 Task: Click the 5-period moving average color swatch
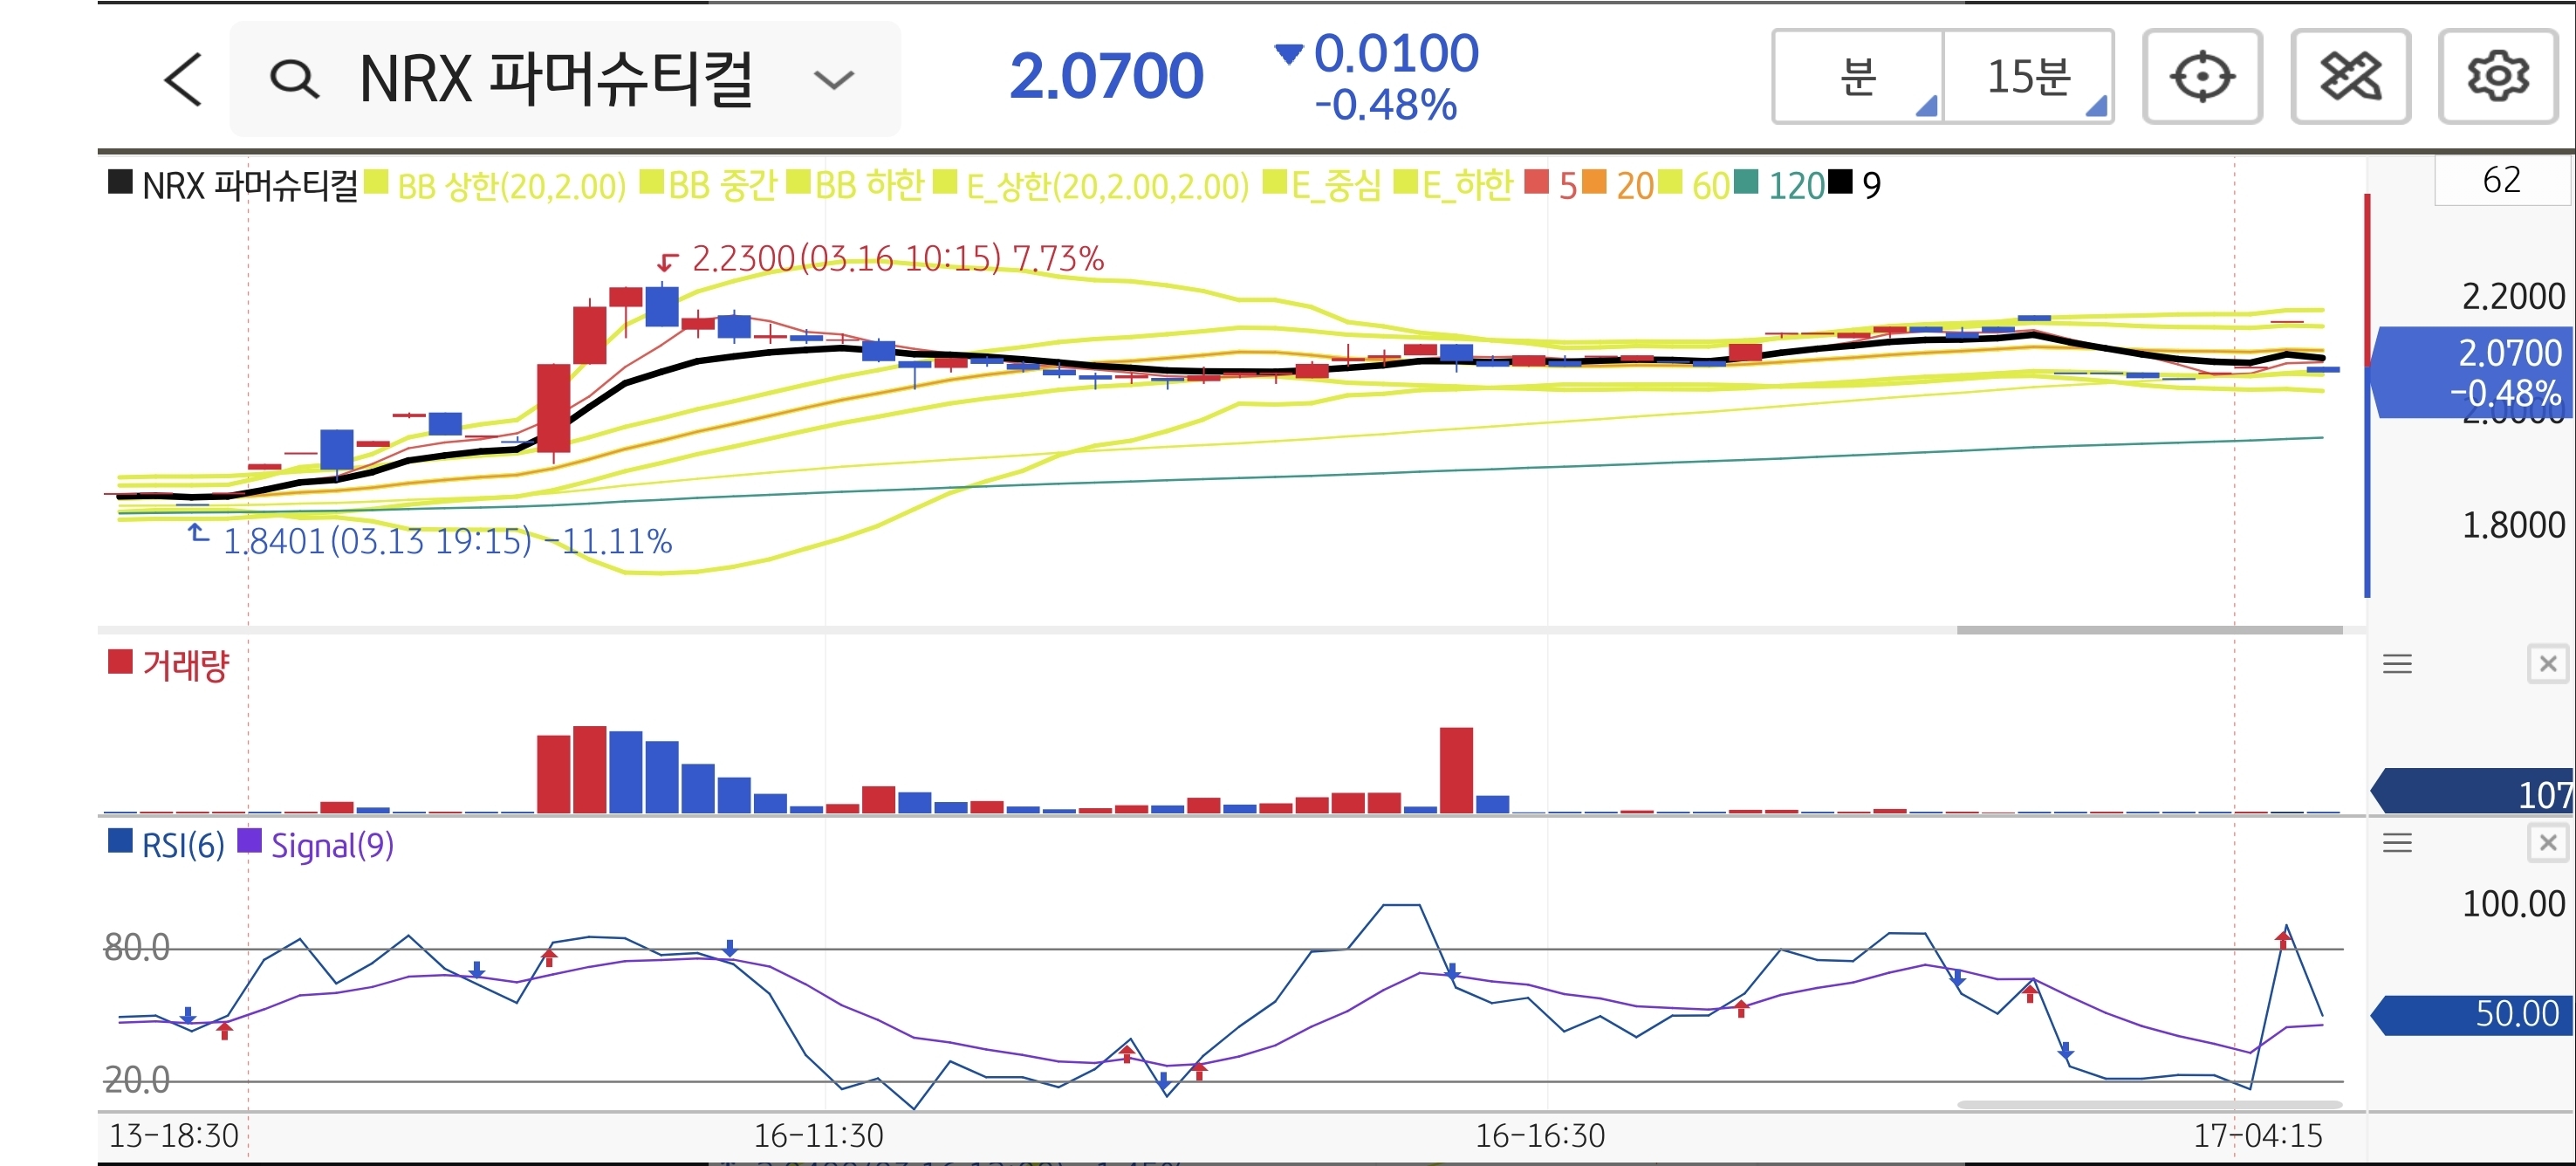1536,183
